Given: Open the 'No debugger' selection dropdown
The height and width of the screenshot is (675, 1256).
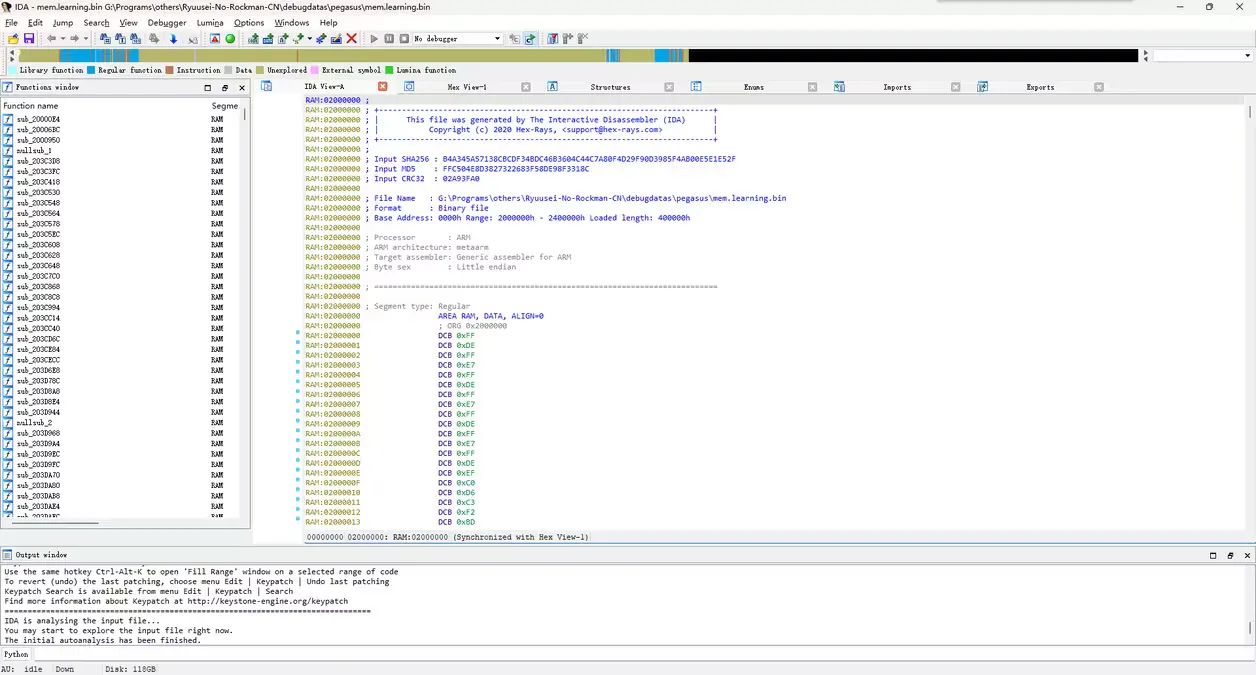Looking at the screenshot, I should pos(497,39).
